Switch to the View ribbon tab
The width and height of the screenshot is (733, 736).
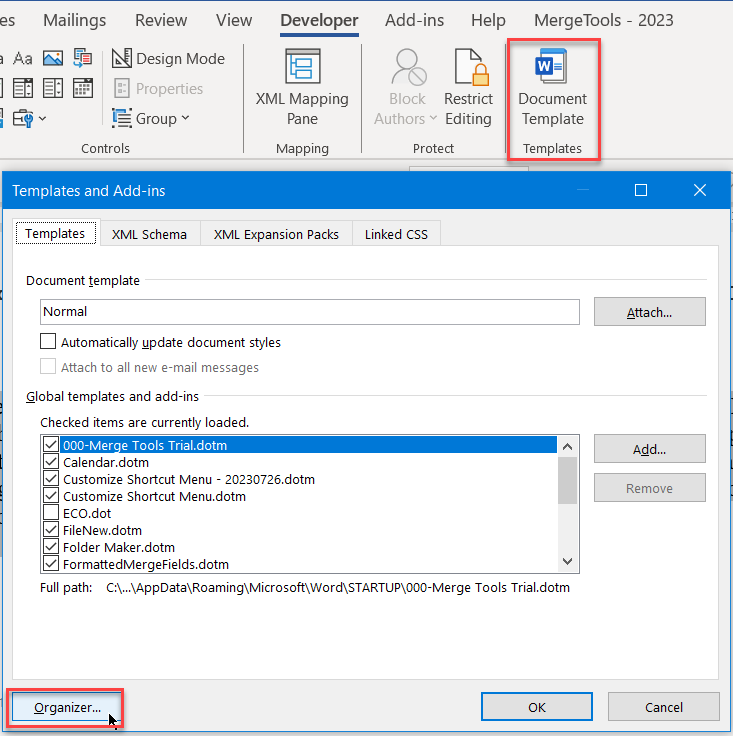(x=234, y=21)
